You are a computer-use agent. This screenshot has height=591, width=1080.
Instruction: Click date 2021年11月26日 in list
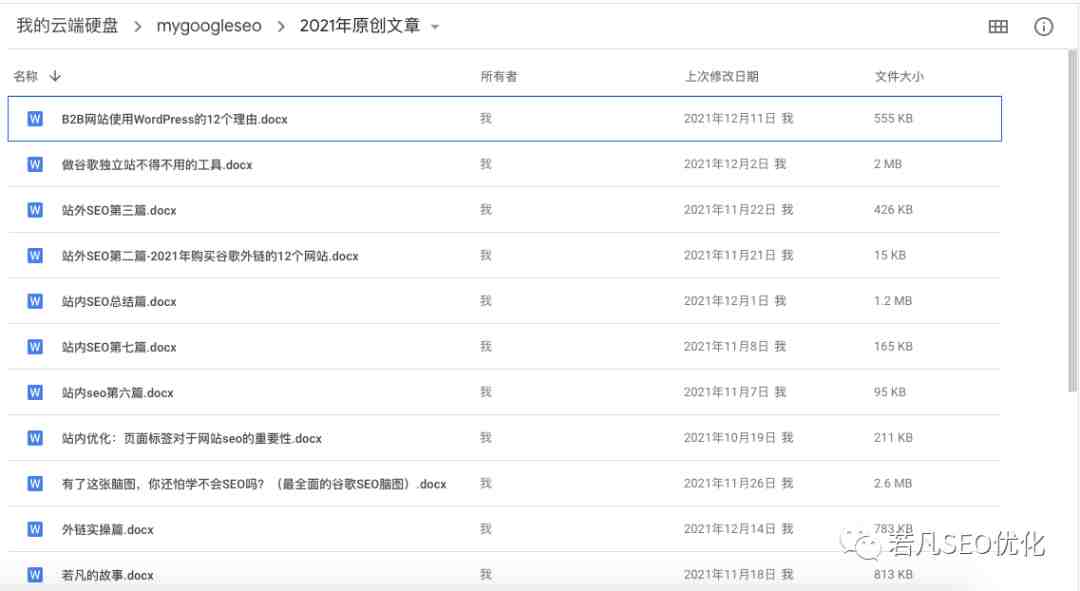pyautogui.click(x=729, y=484)
